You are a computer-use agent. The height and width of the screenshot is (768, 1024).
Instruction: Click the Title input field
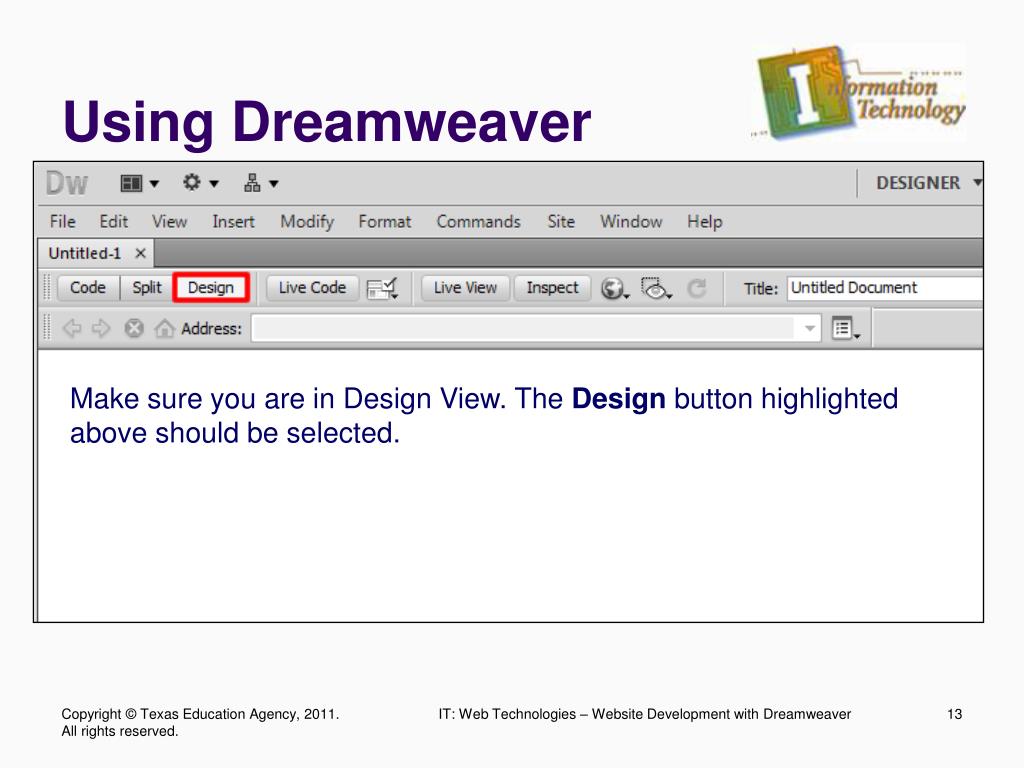[x=885, y=288]
